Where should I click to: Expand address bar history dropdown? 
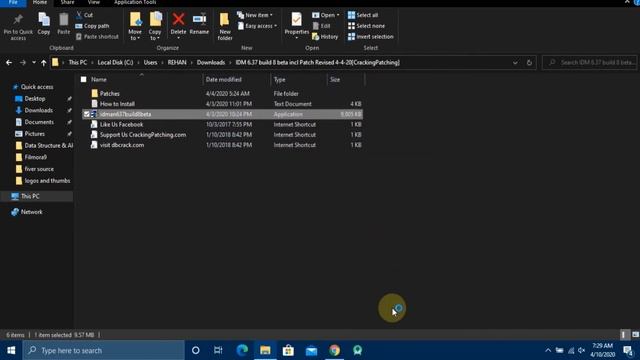515,62
